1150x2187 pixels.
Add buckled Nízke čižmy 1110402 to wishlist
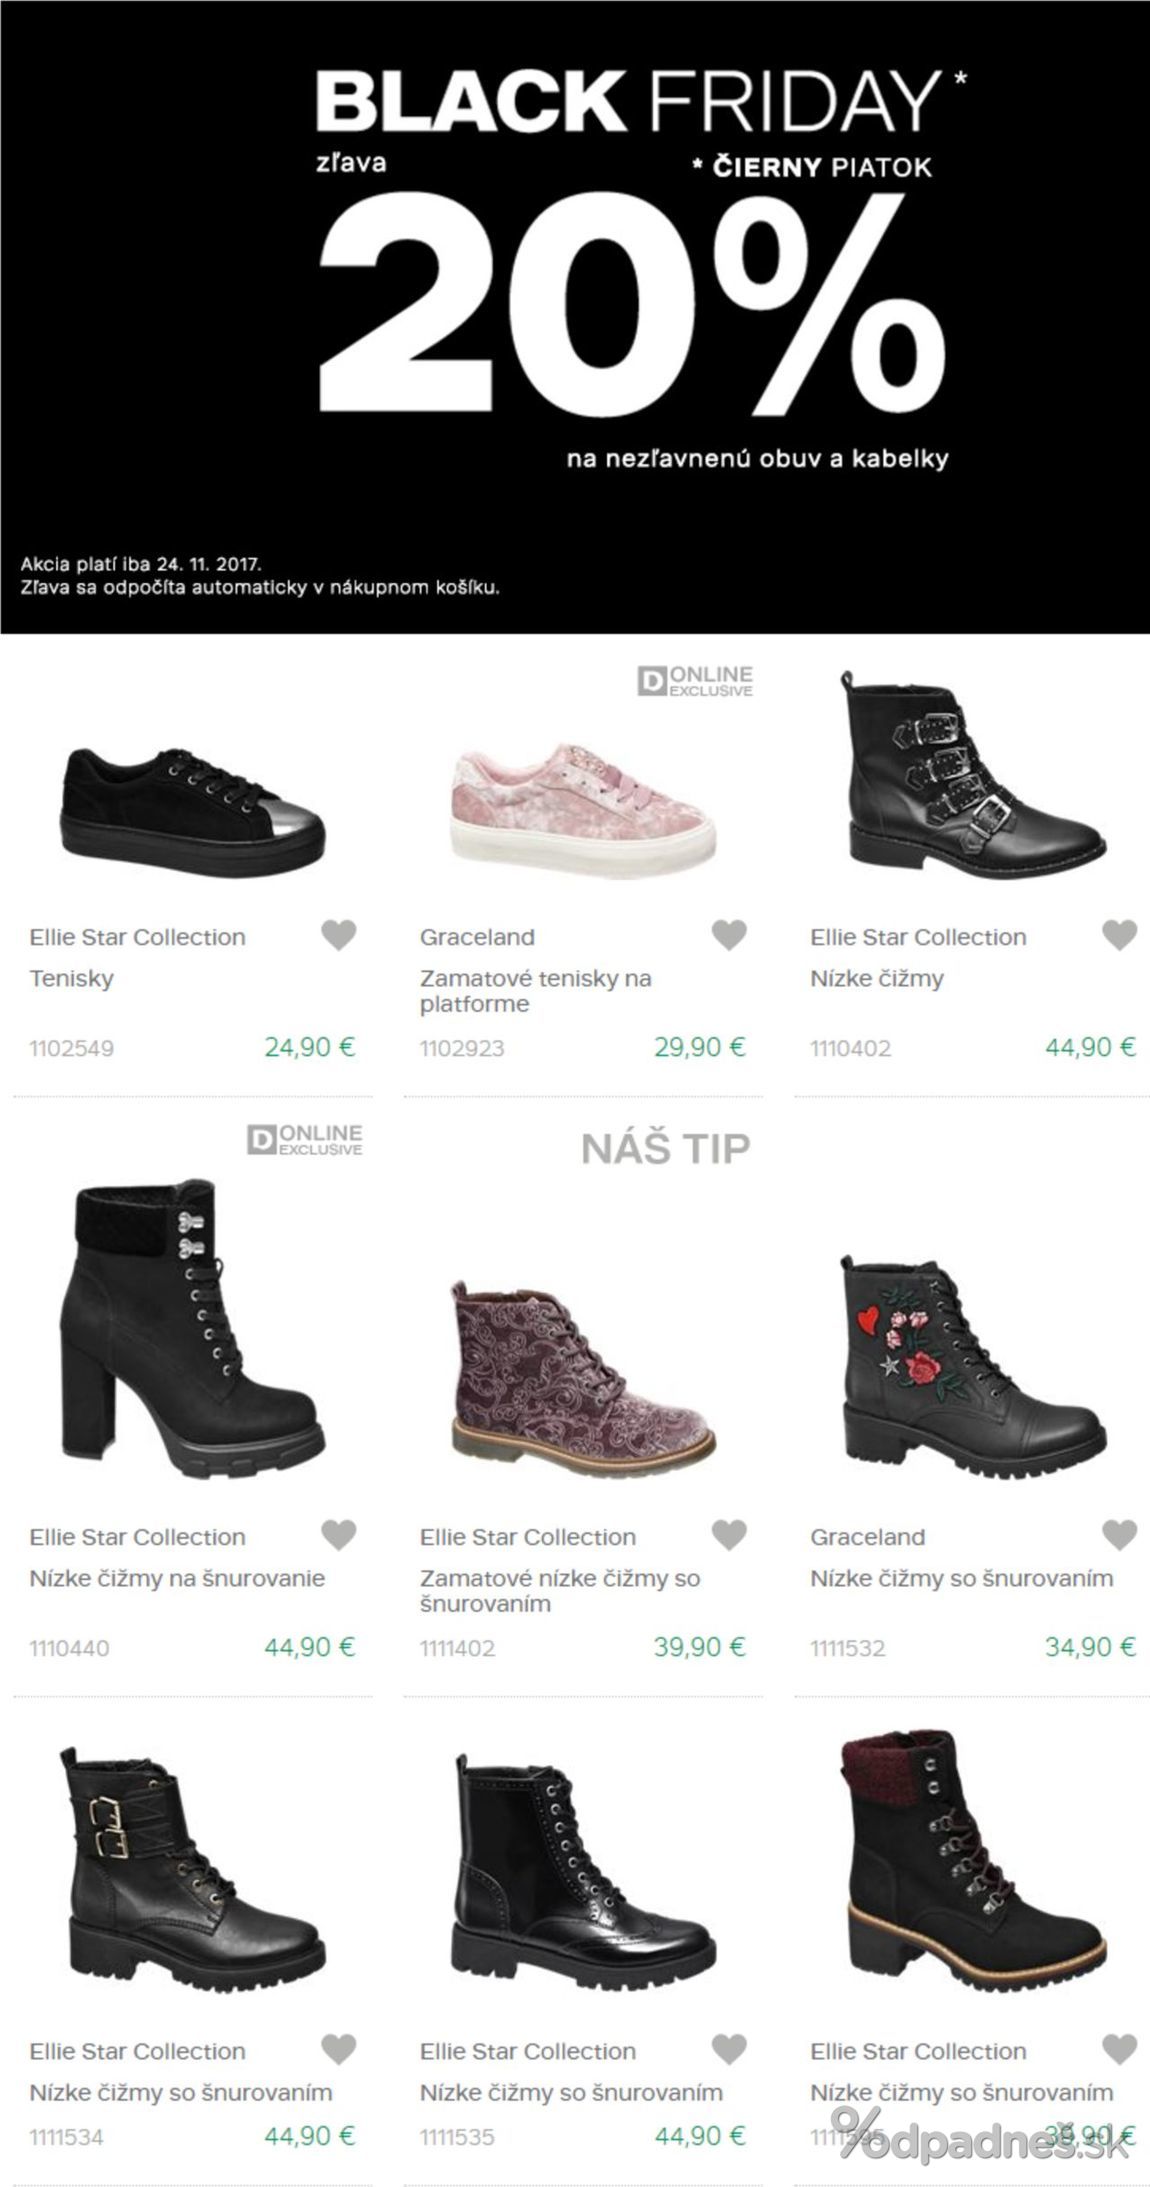pyautogui.click(x=1119, y=936)
